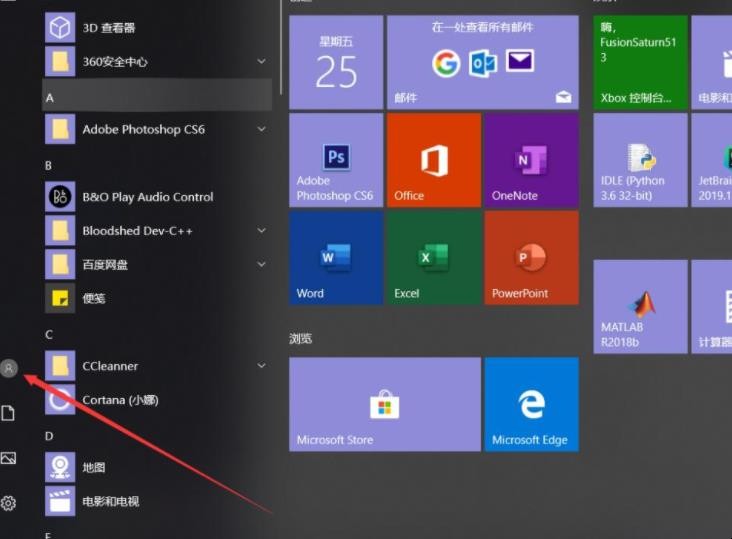Click the app list scrollbar
The image size is (732, 539).
(x=281, y=47)
